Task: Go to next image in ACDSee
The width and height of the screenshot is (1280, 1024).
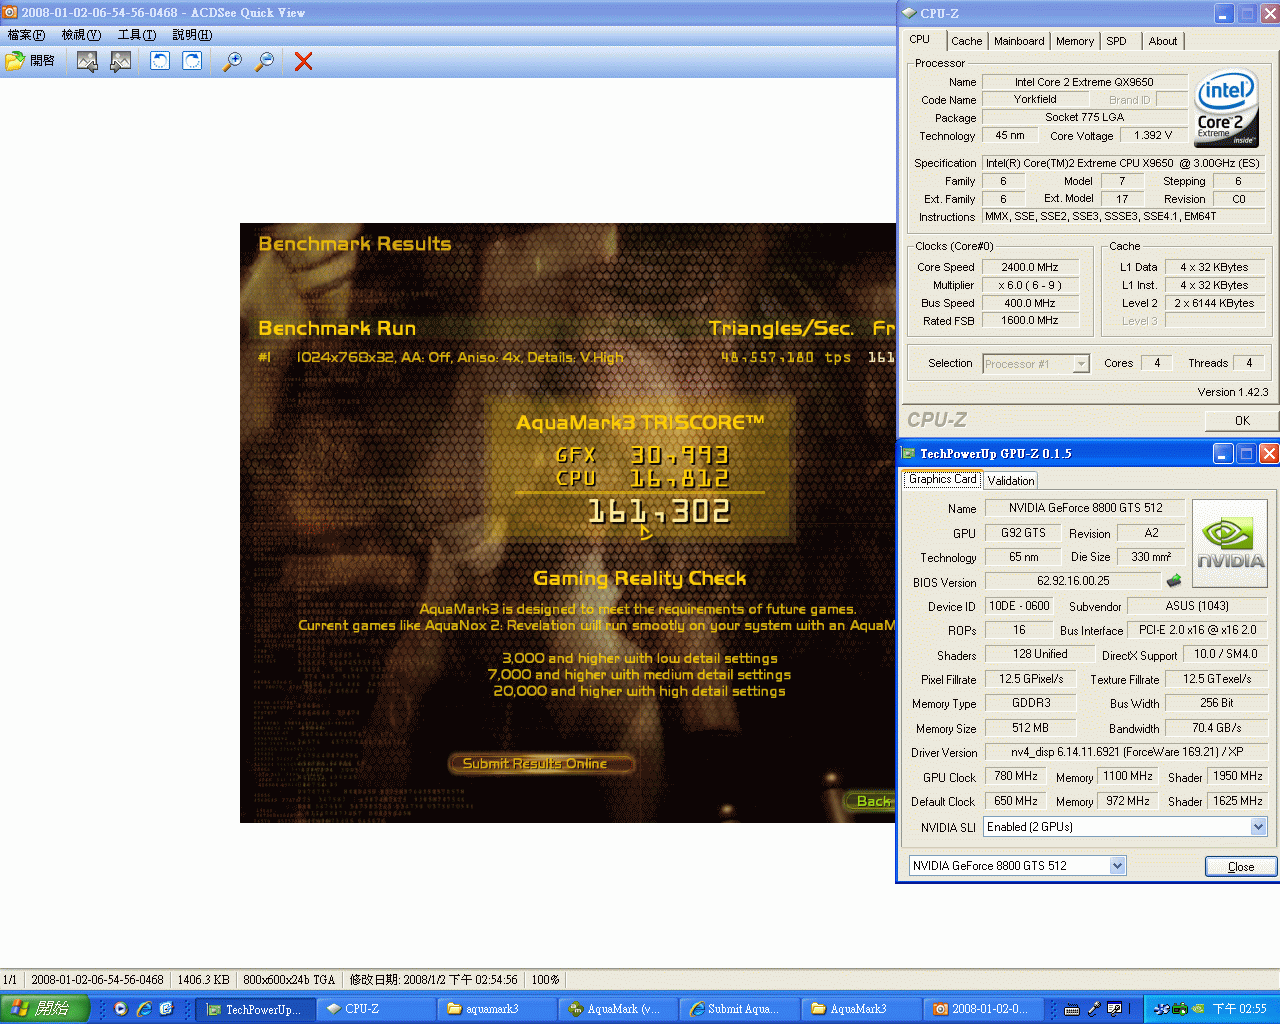Action: coord(120,61)
